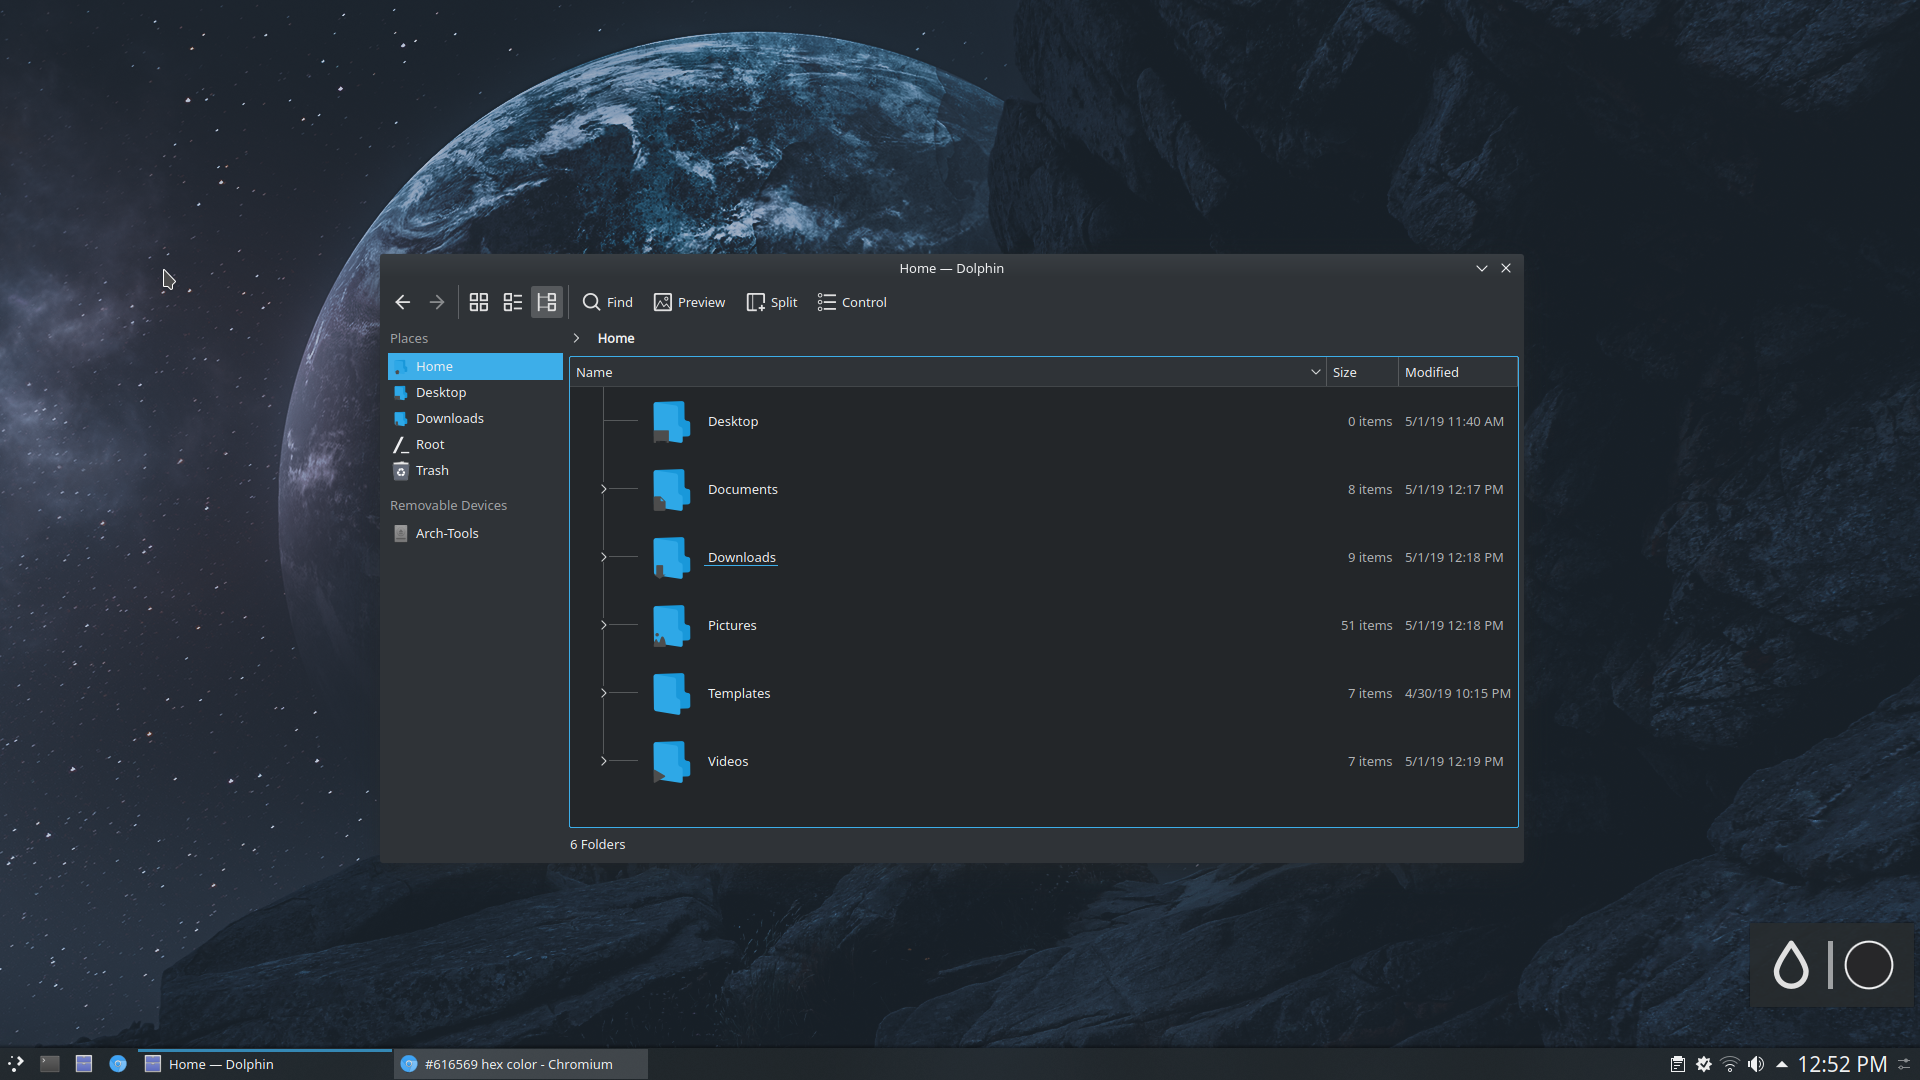Go forward with the right arrow button
The width and height of the screenshot is (1920, 1080).
pos(437,302)
